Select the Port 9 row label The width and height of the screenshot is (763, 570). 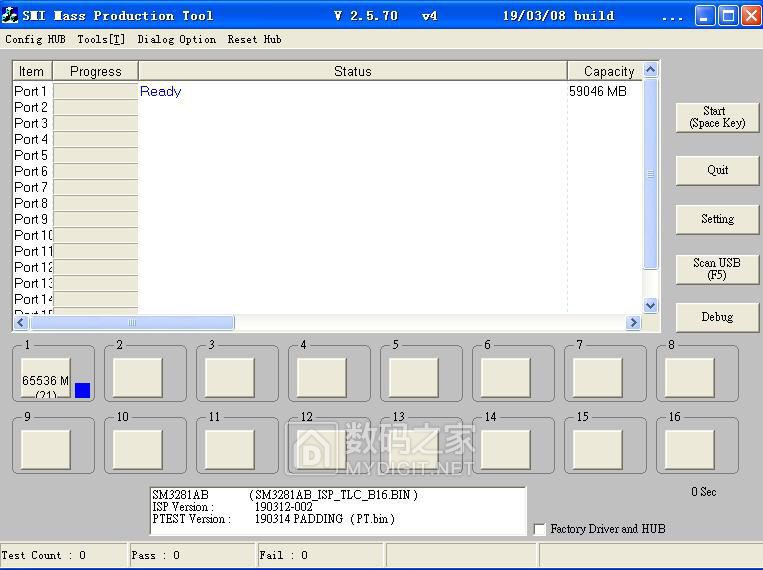[x=31, y=219]
